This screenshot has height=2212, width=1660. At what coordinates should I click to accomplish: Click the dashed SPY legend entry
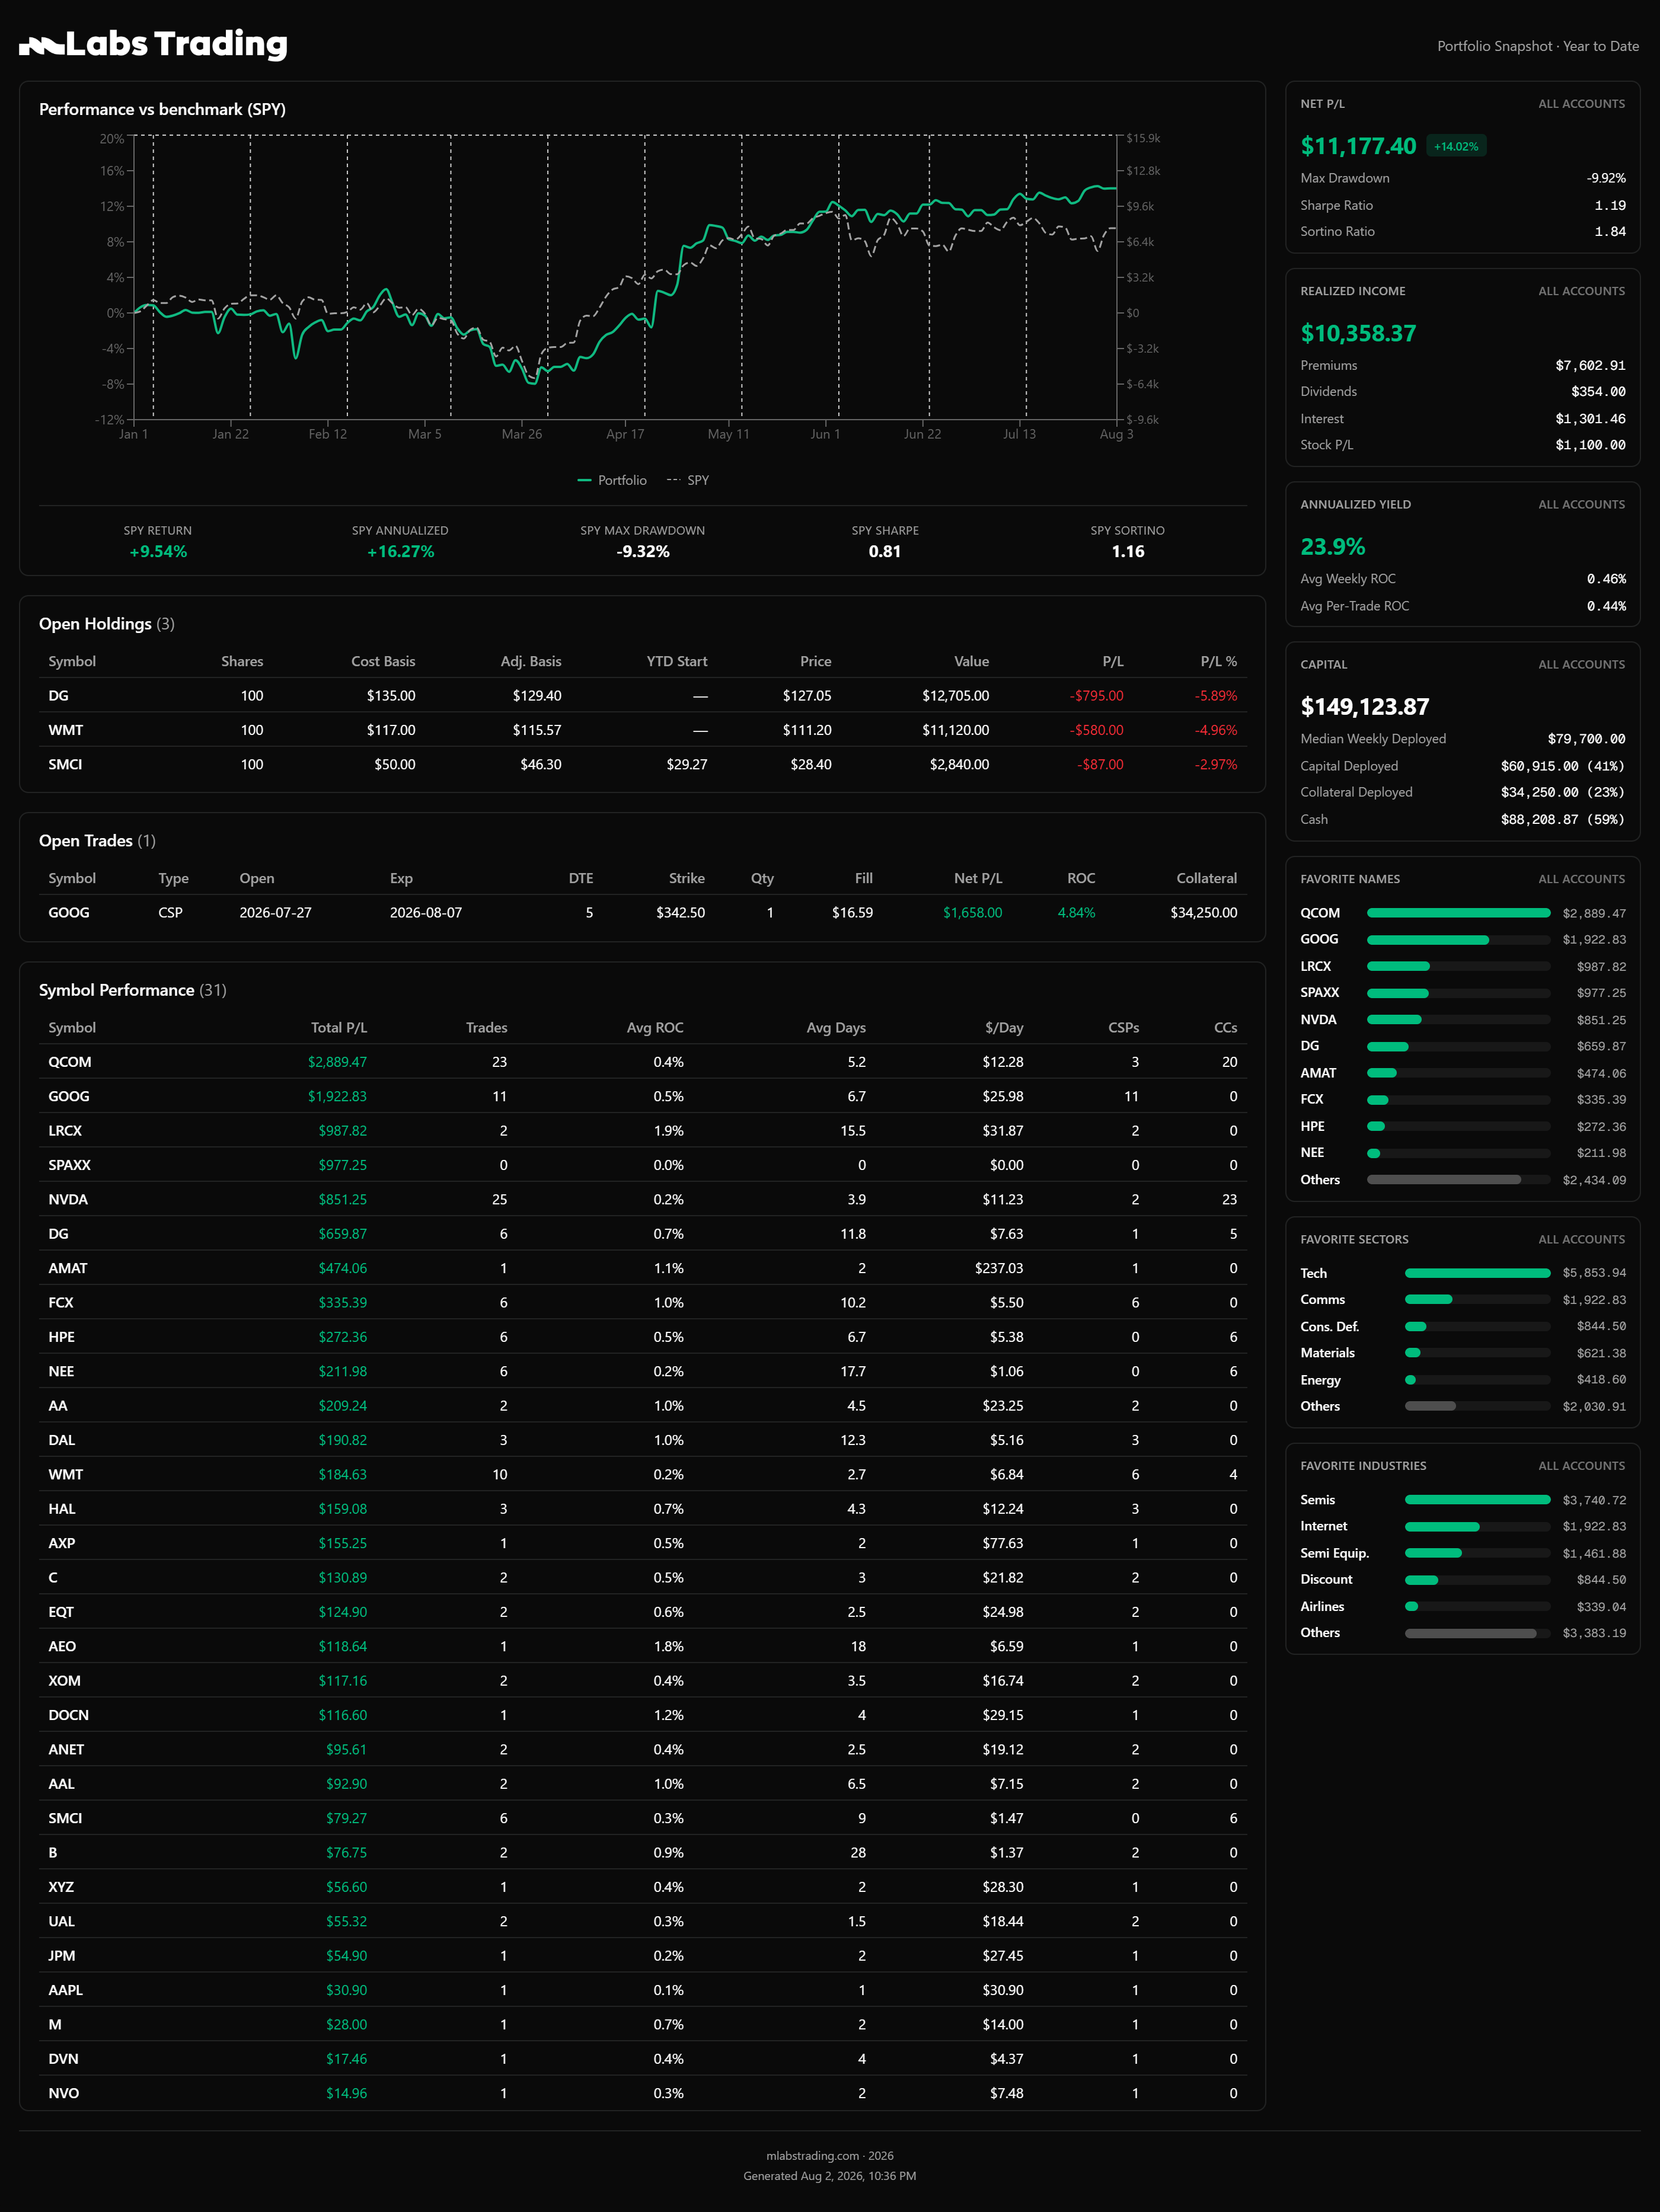coord(688,480)
